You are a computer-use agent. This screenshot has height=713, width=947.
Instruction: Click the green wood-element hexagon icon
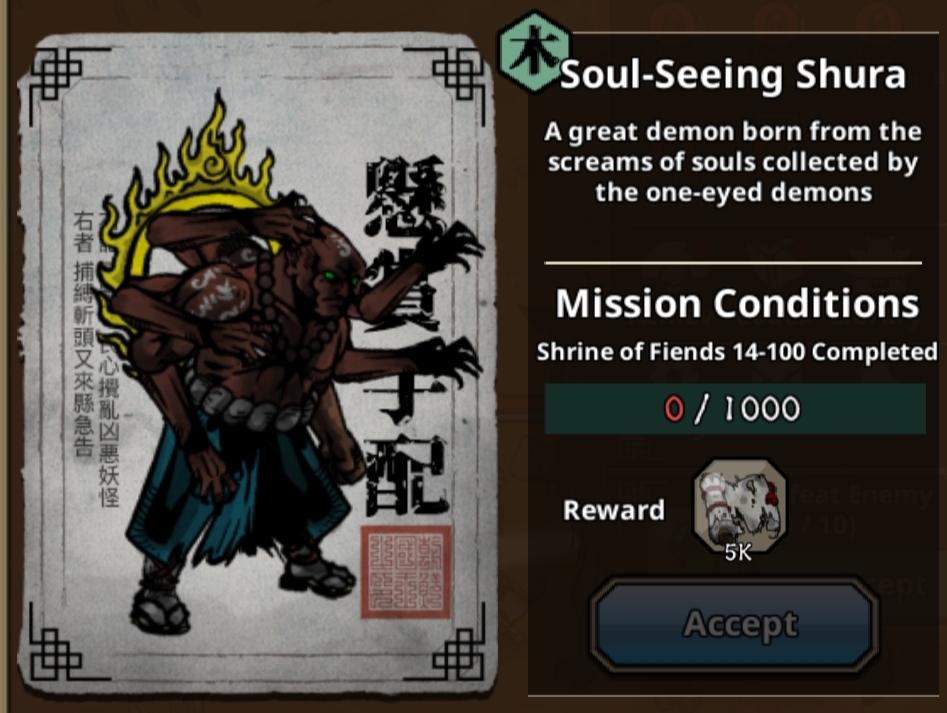pos(535,52)
